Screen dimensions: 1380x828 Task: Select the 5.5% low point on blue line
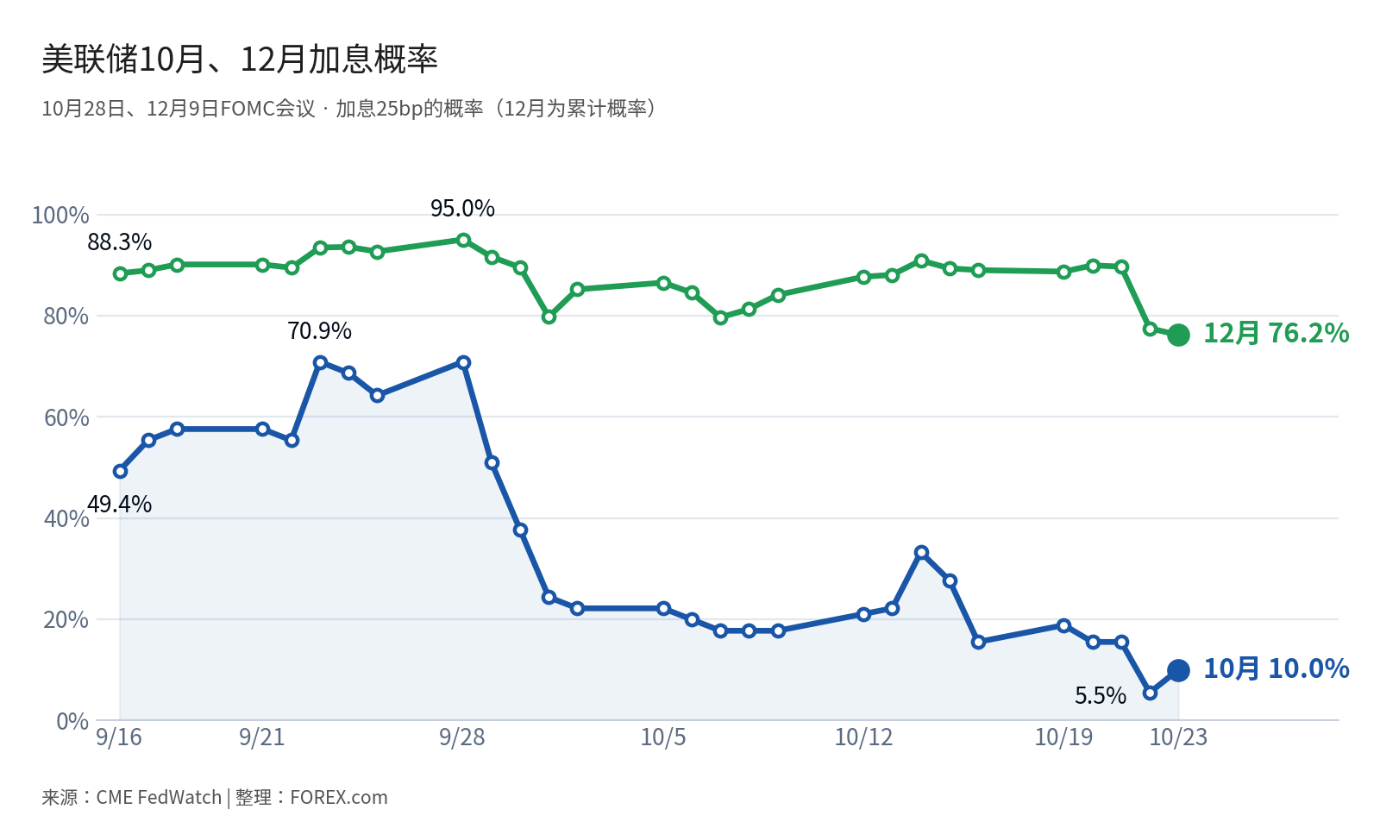tap(1150, 693)
